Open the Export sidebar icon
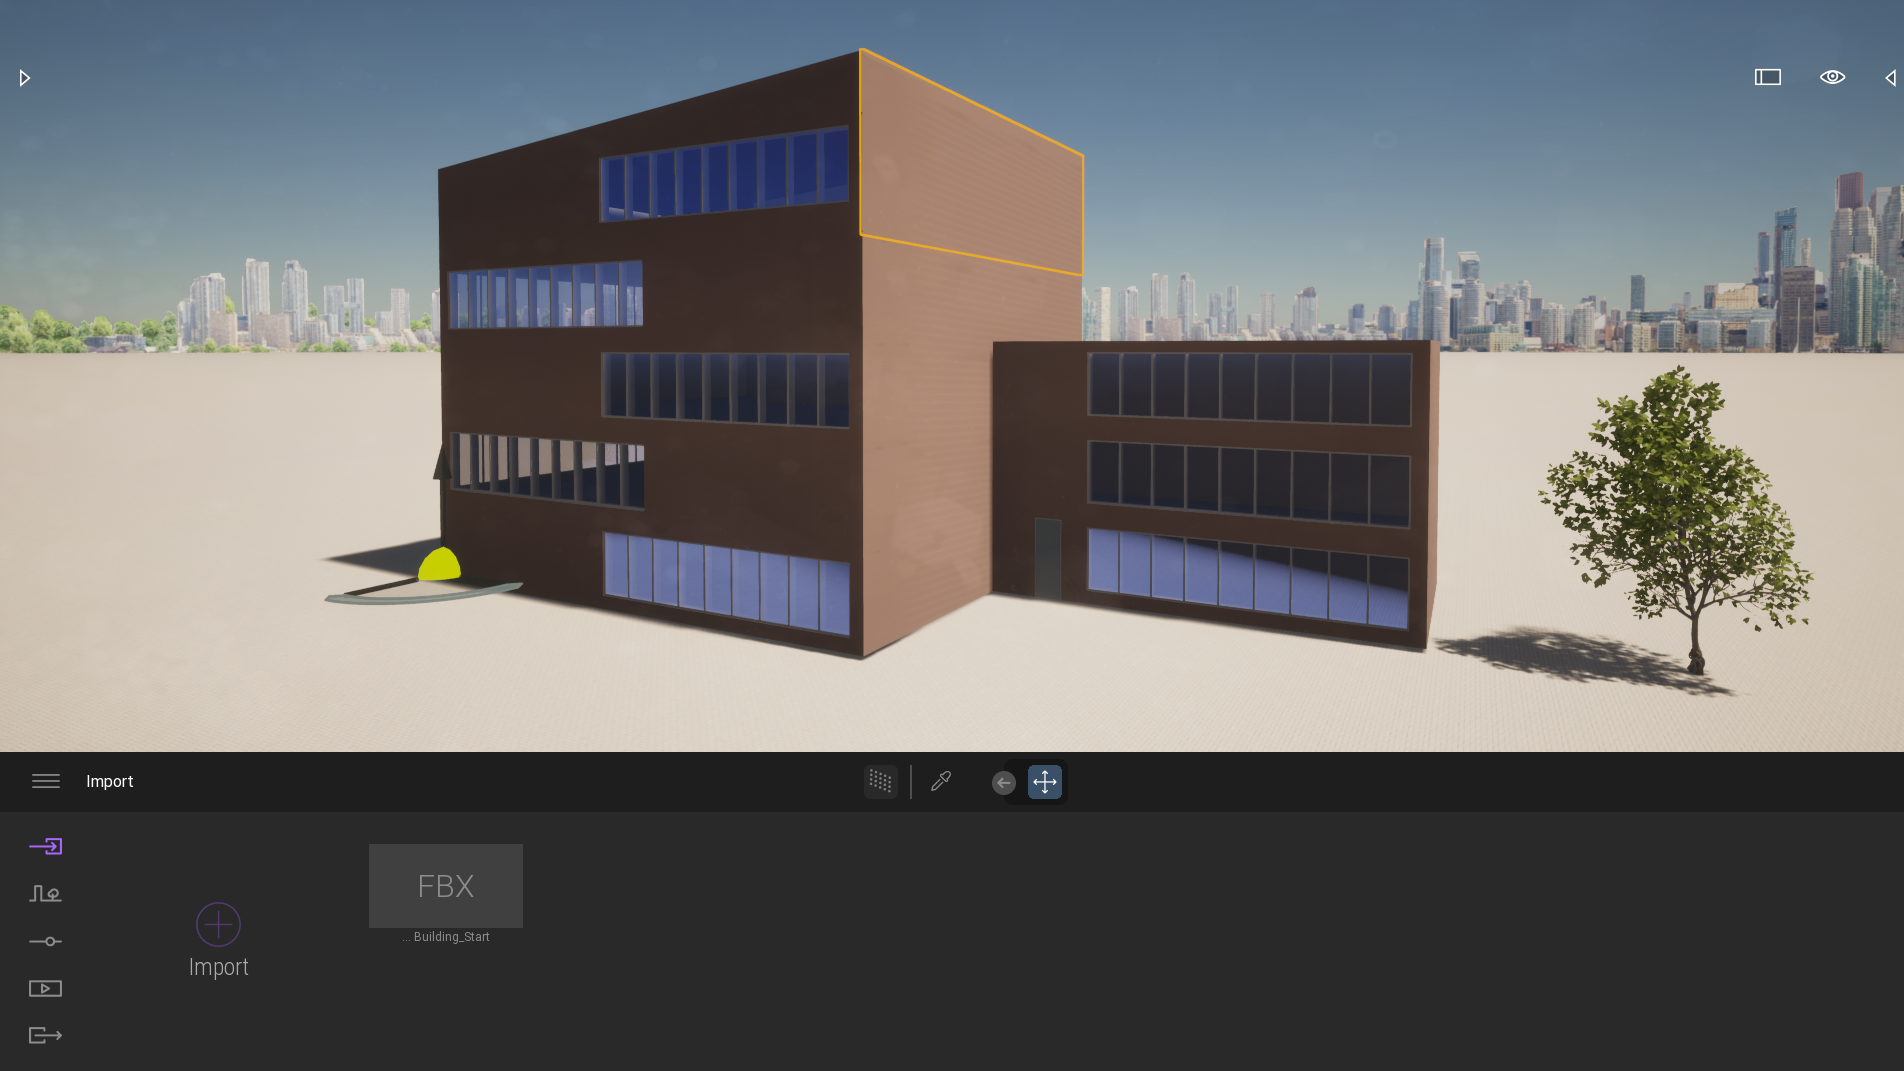 point(46,1035)
